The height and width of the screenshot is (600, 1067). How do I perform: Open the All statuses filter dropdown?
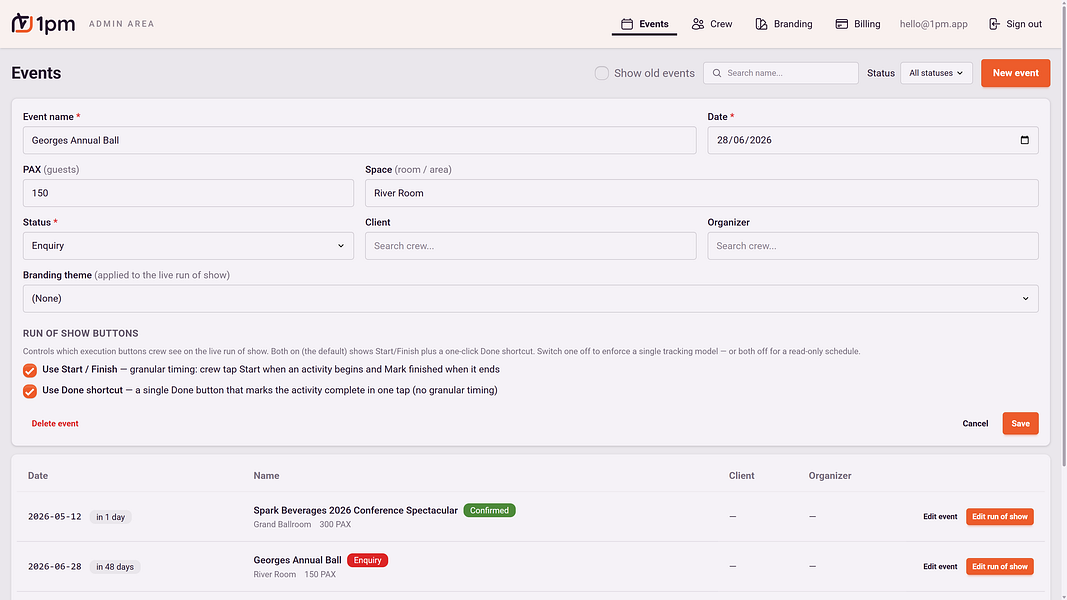click(936, 73)
